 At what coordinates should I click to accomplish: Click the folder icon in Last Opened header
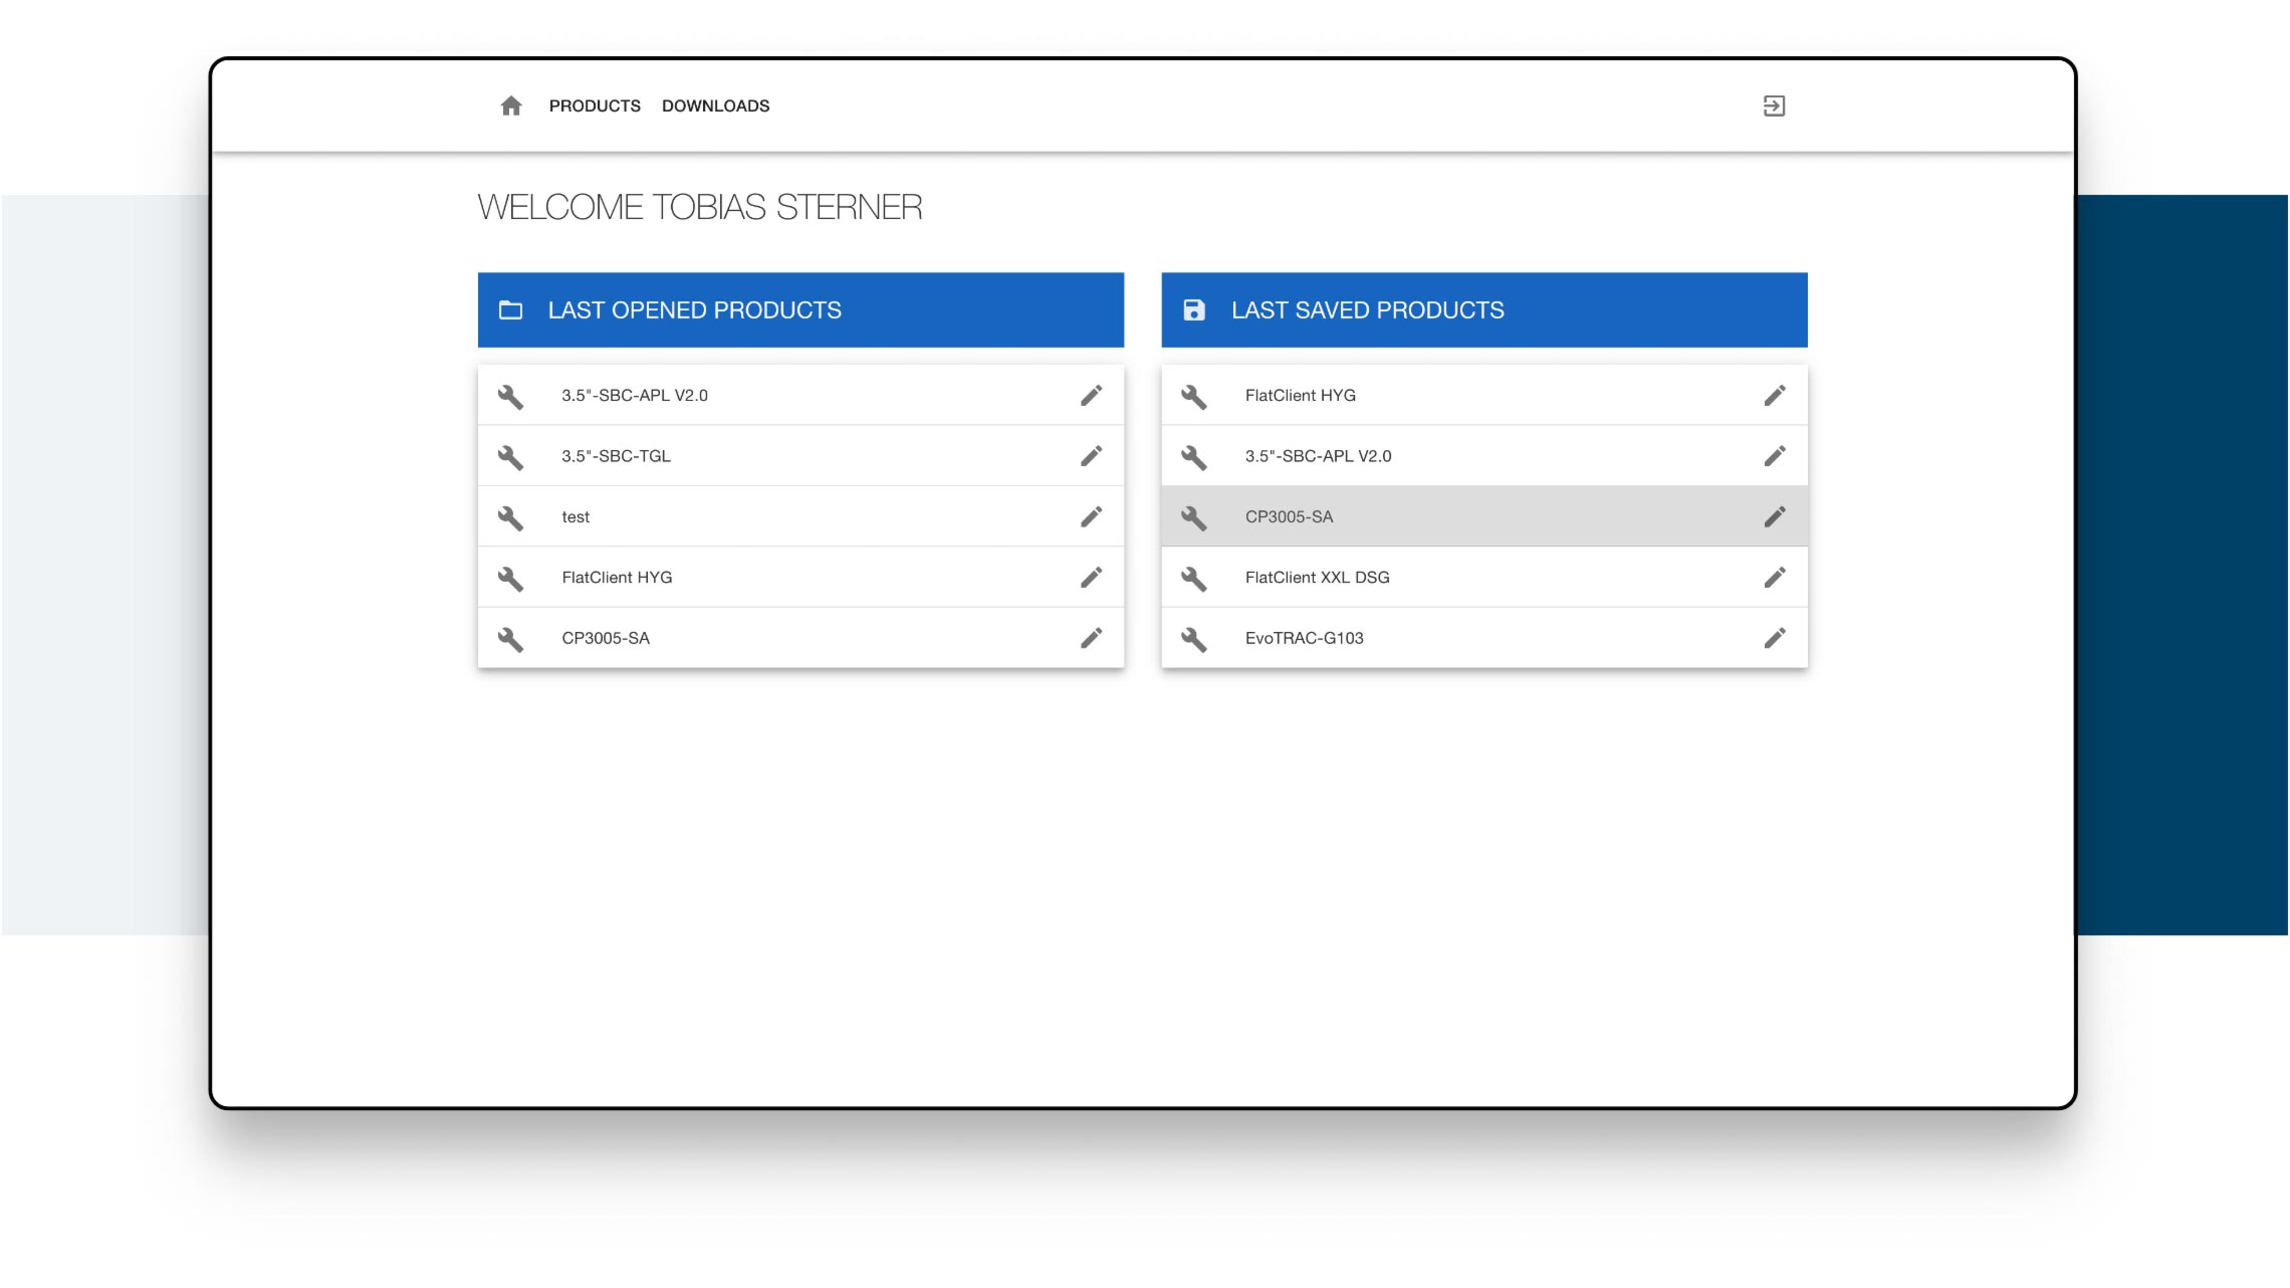[511, 310]
